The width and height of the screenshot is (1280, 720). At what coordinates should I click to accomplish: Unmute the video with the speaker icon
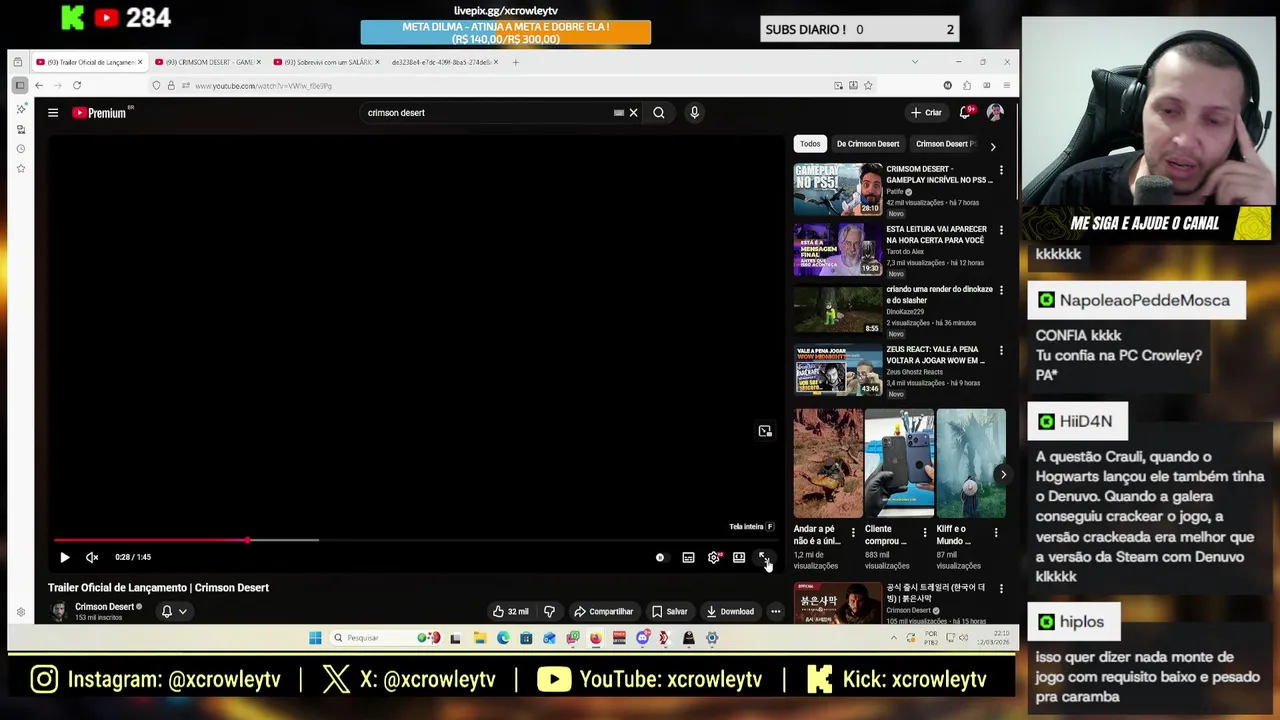[92, 557]
